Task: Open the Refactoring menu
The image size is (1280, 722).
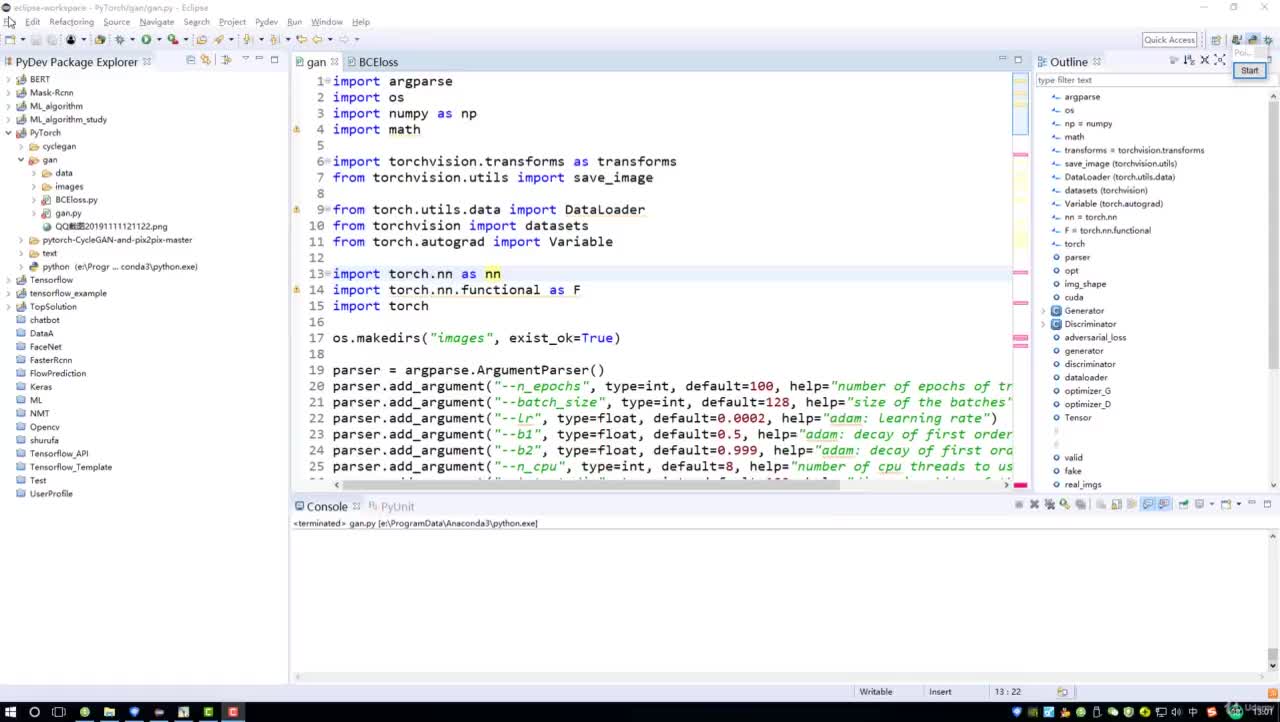Action: click(71, 22)
